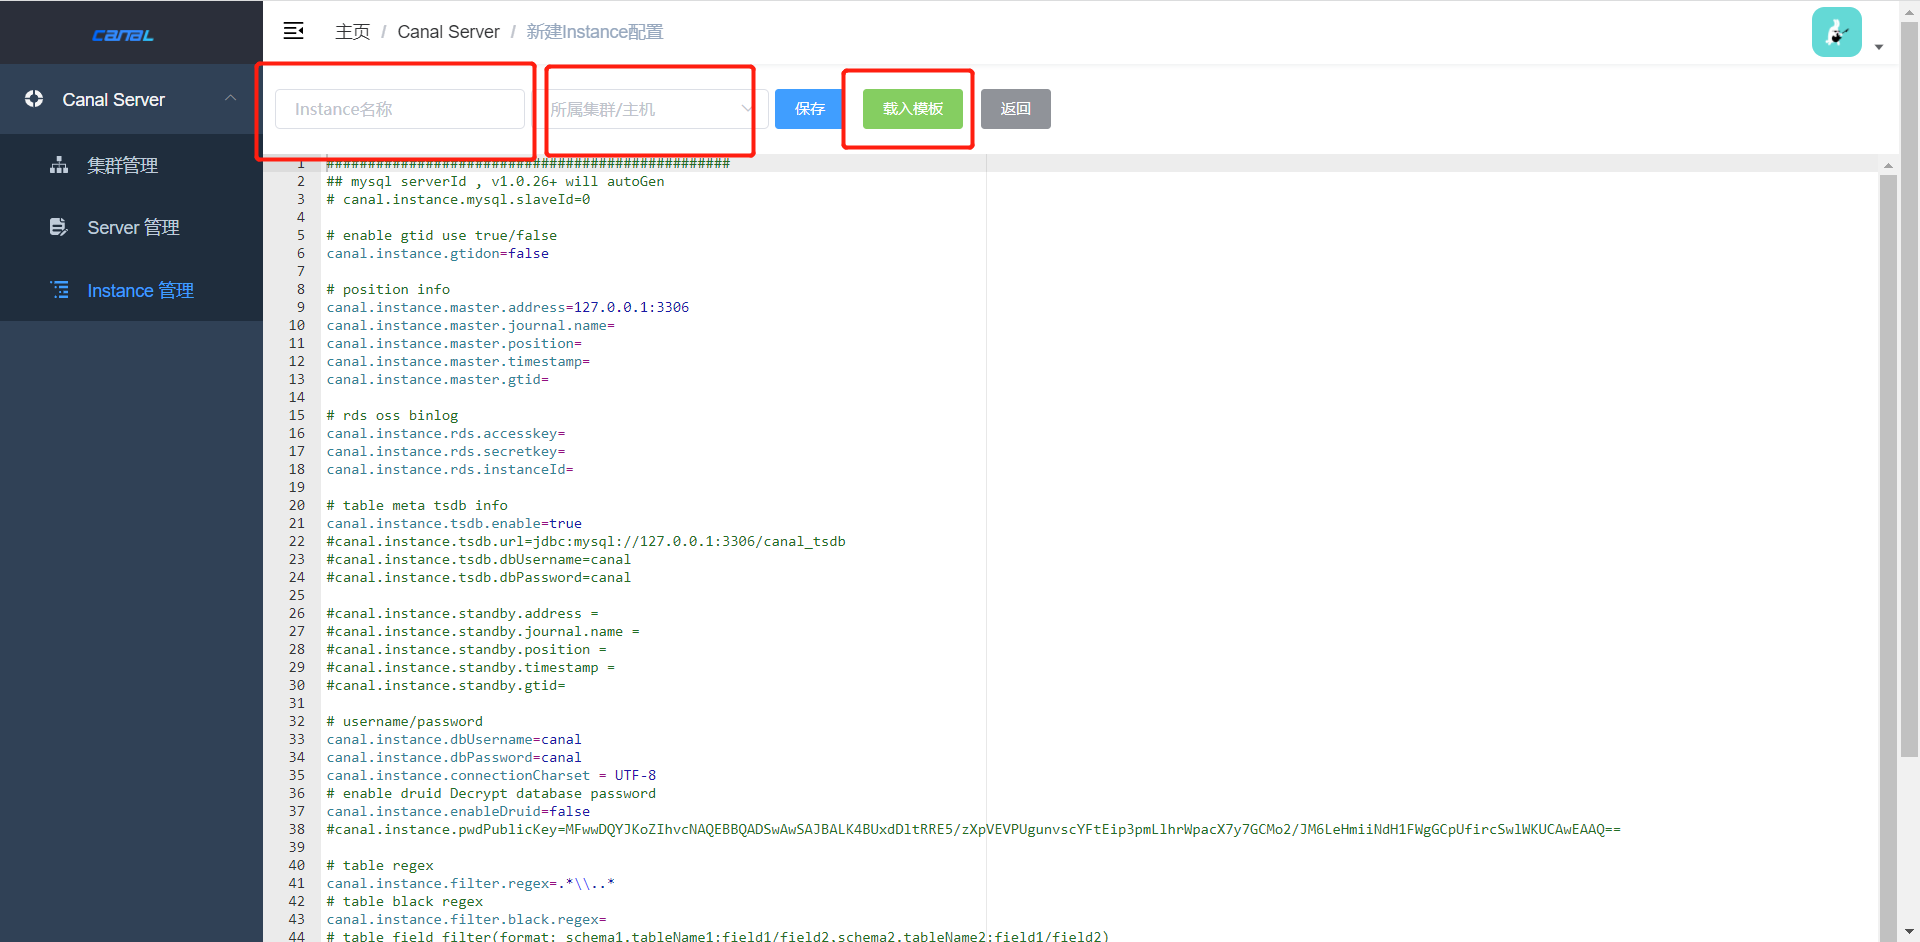Click line canal.instance.gtidon=false
The height and width of the screenshot is (942, 1920).
(x=437, y=253)
